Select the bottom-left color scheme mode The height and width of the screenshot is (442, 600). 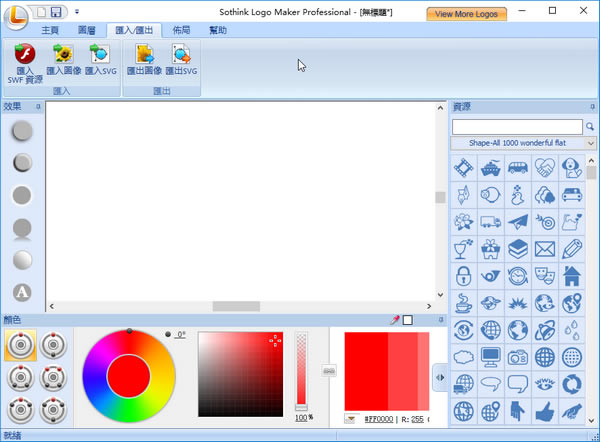click(x=21, y=410)
